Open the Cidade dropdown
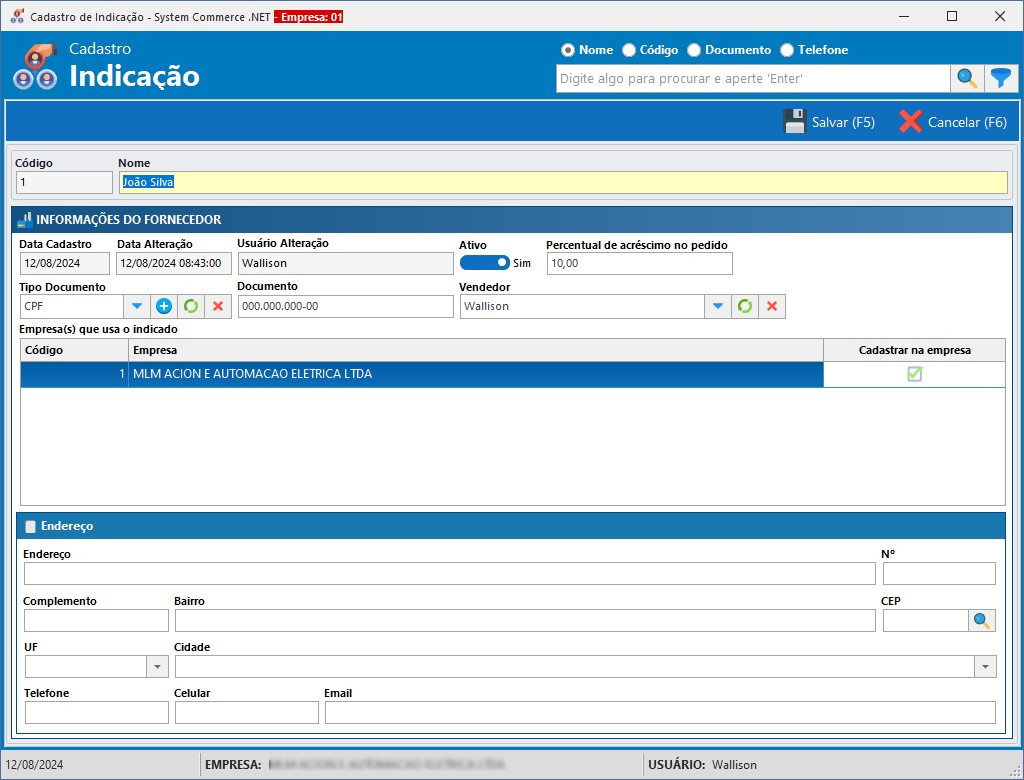1024x780 pixels. 984,667
